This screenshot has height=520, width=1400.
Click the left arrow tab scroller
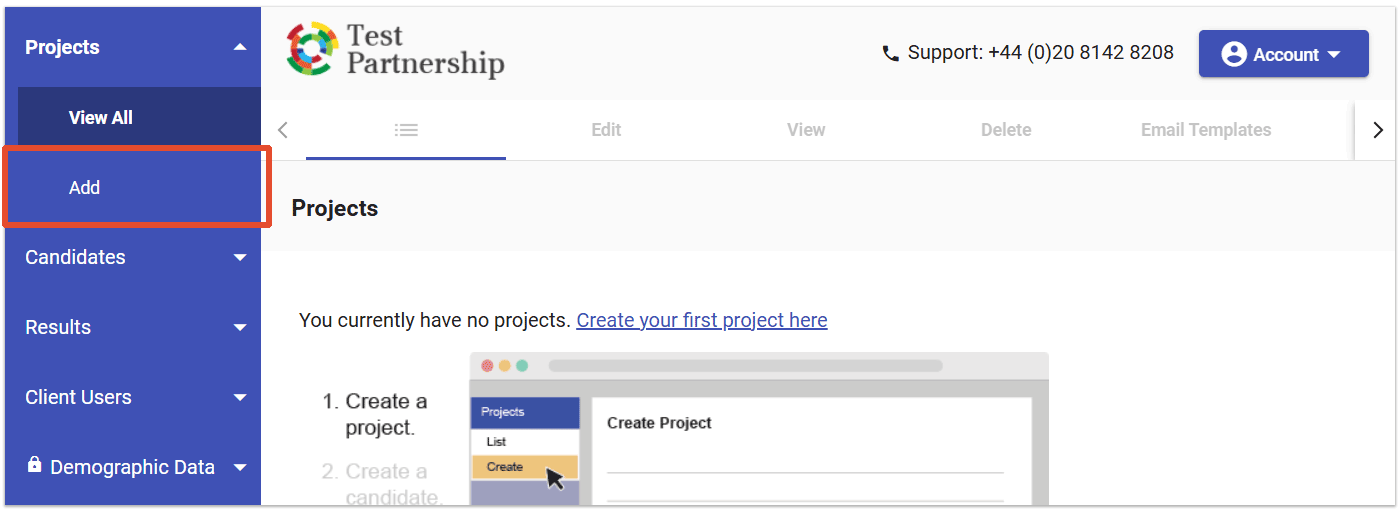pos(283,130)
